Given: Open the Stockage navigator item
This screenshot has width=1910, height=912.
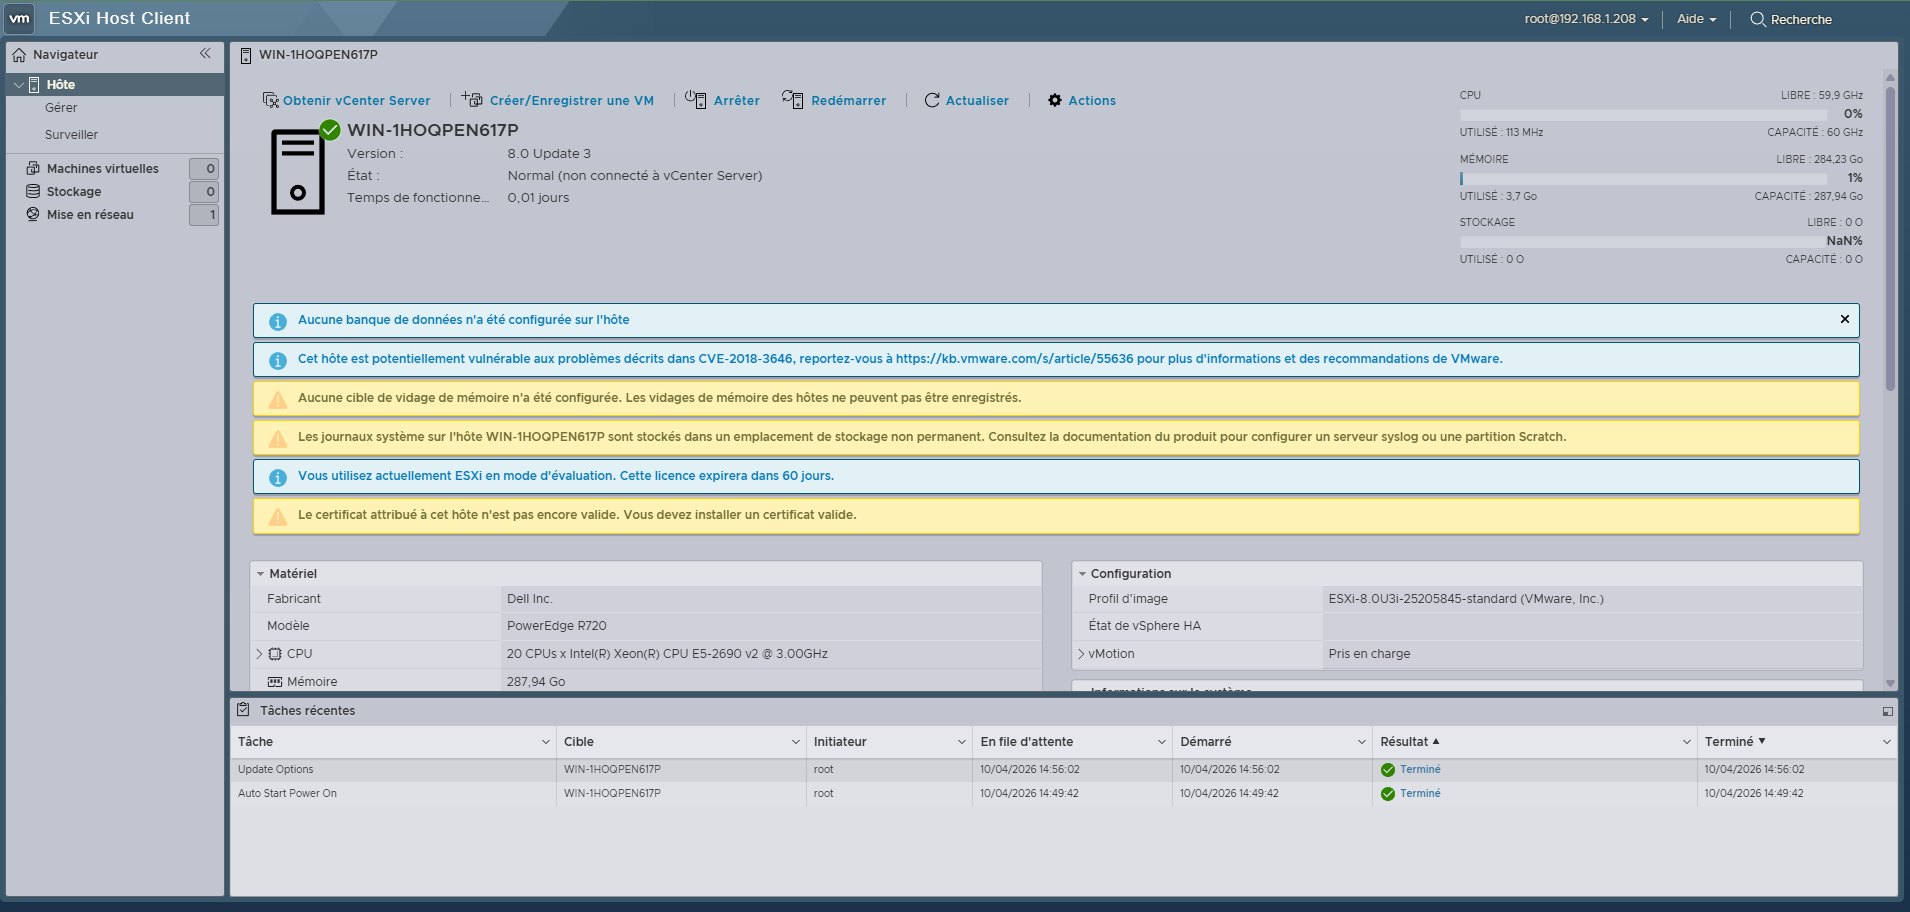Looking at the screenshot, I should pyautogui.click(x=74, y=192).
